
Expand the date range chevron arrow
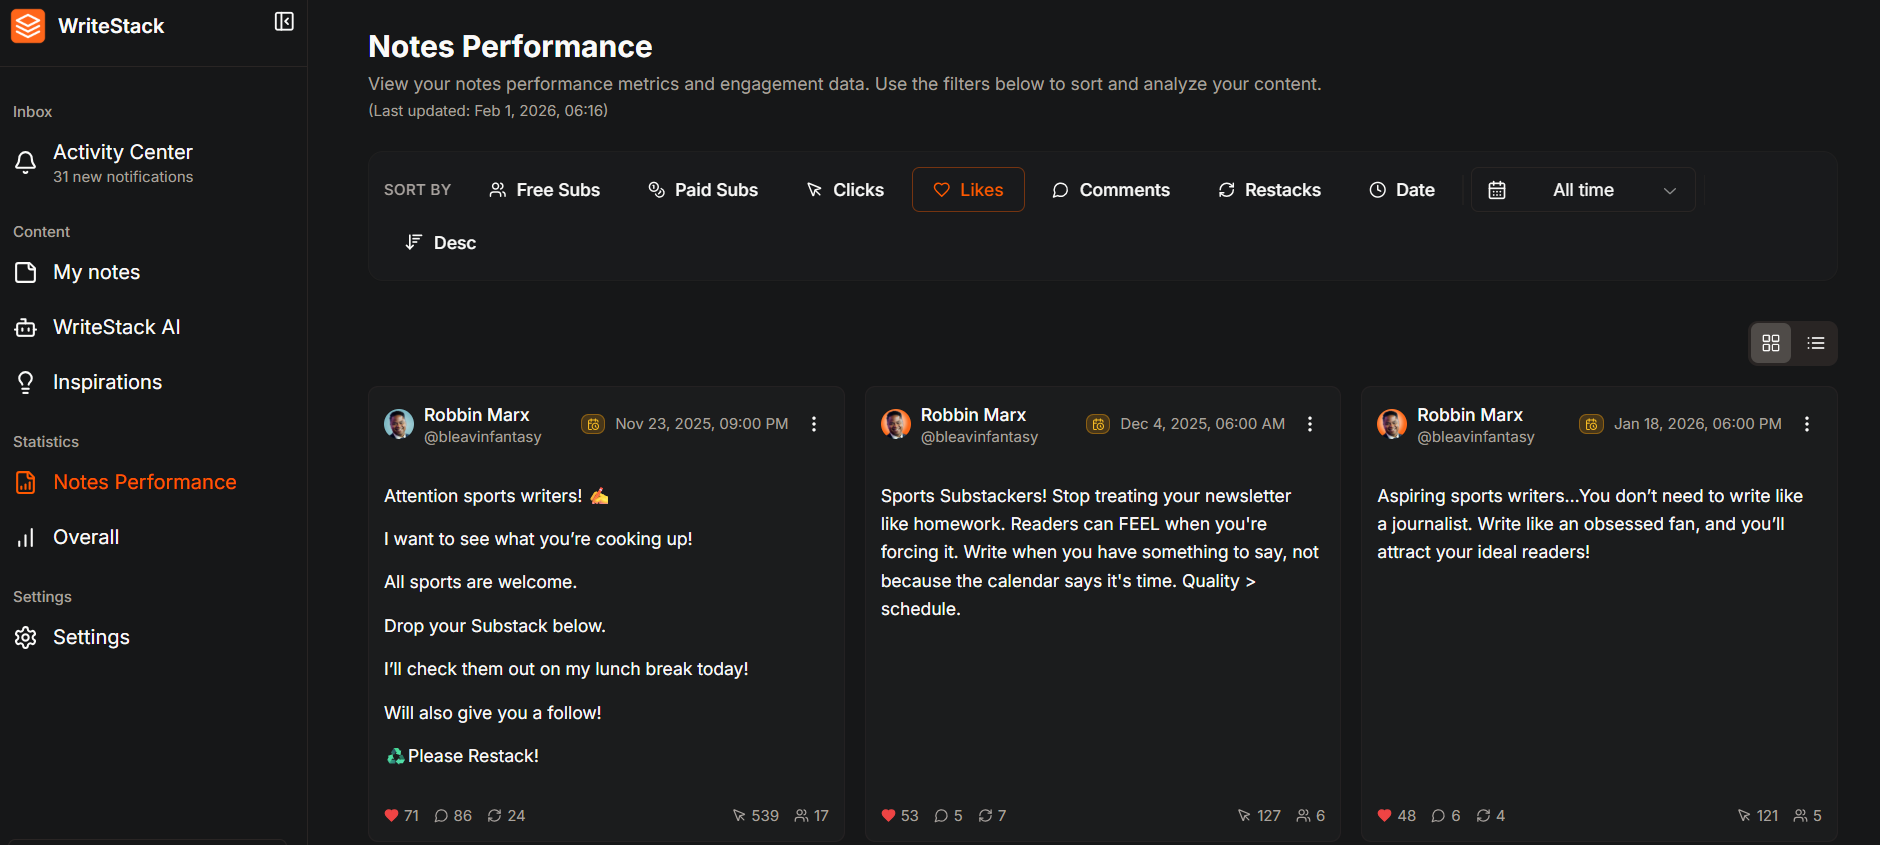pos(1670,190)
